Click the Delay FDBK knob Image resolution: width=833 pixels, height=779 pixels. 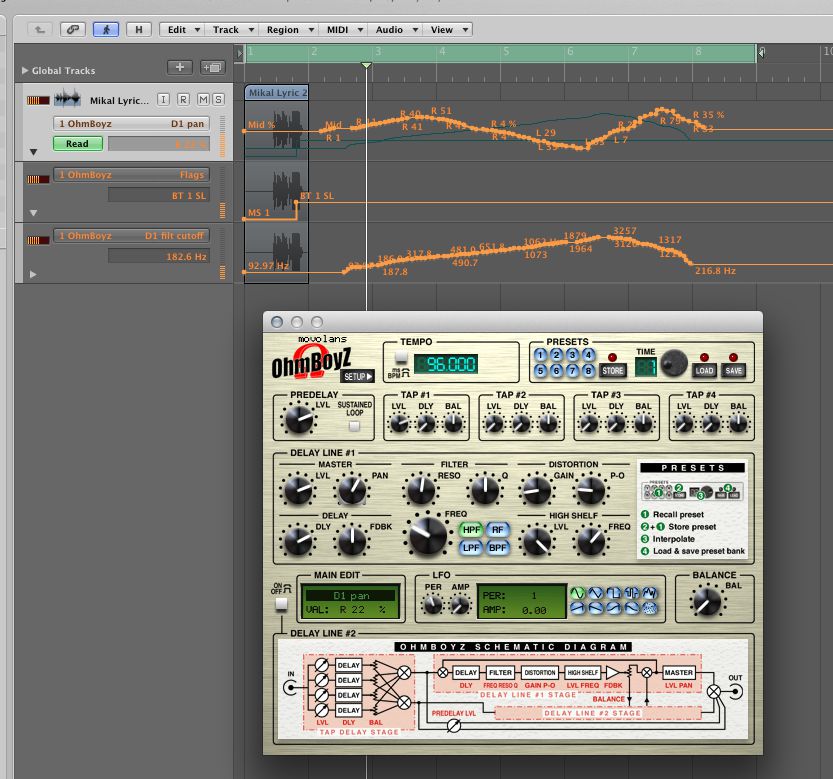(352, 540)
